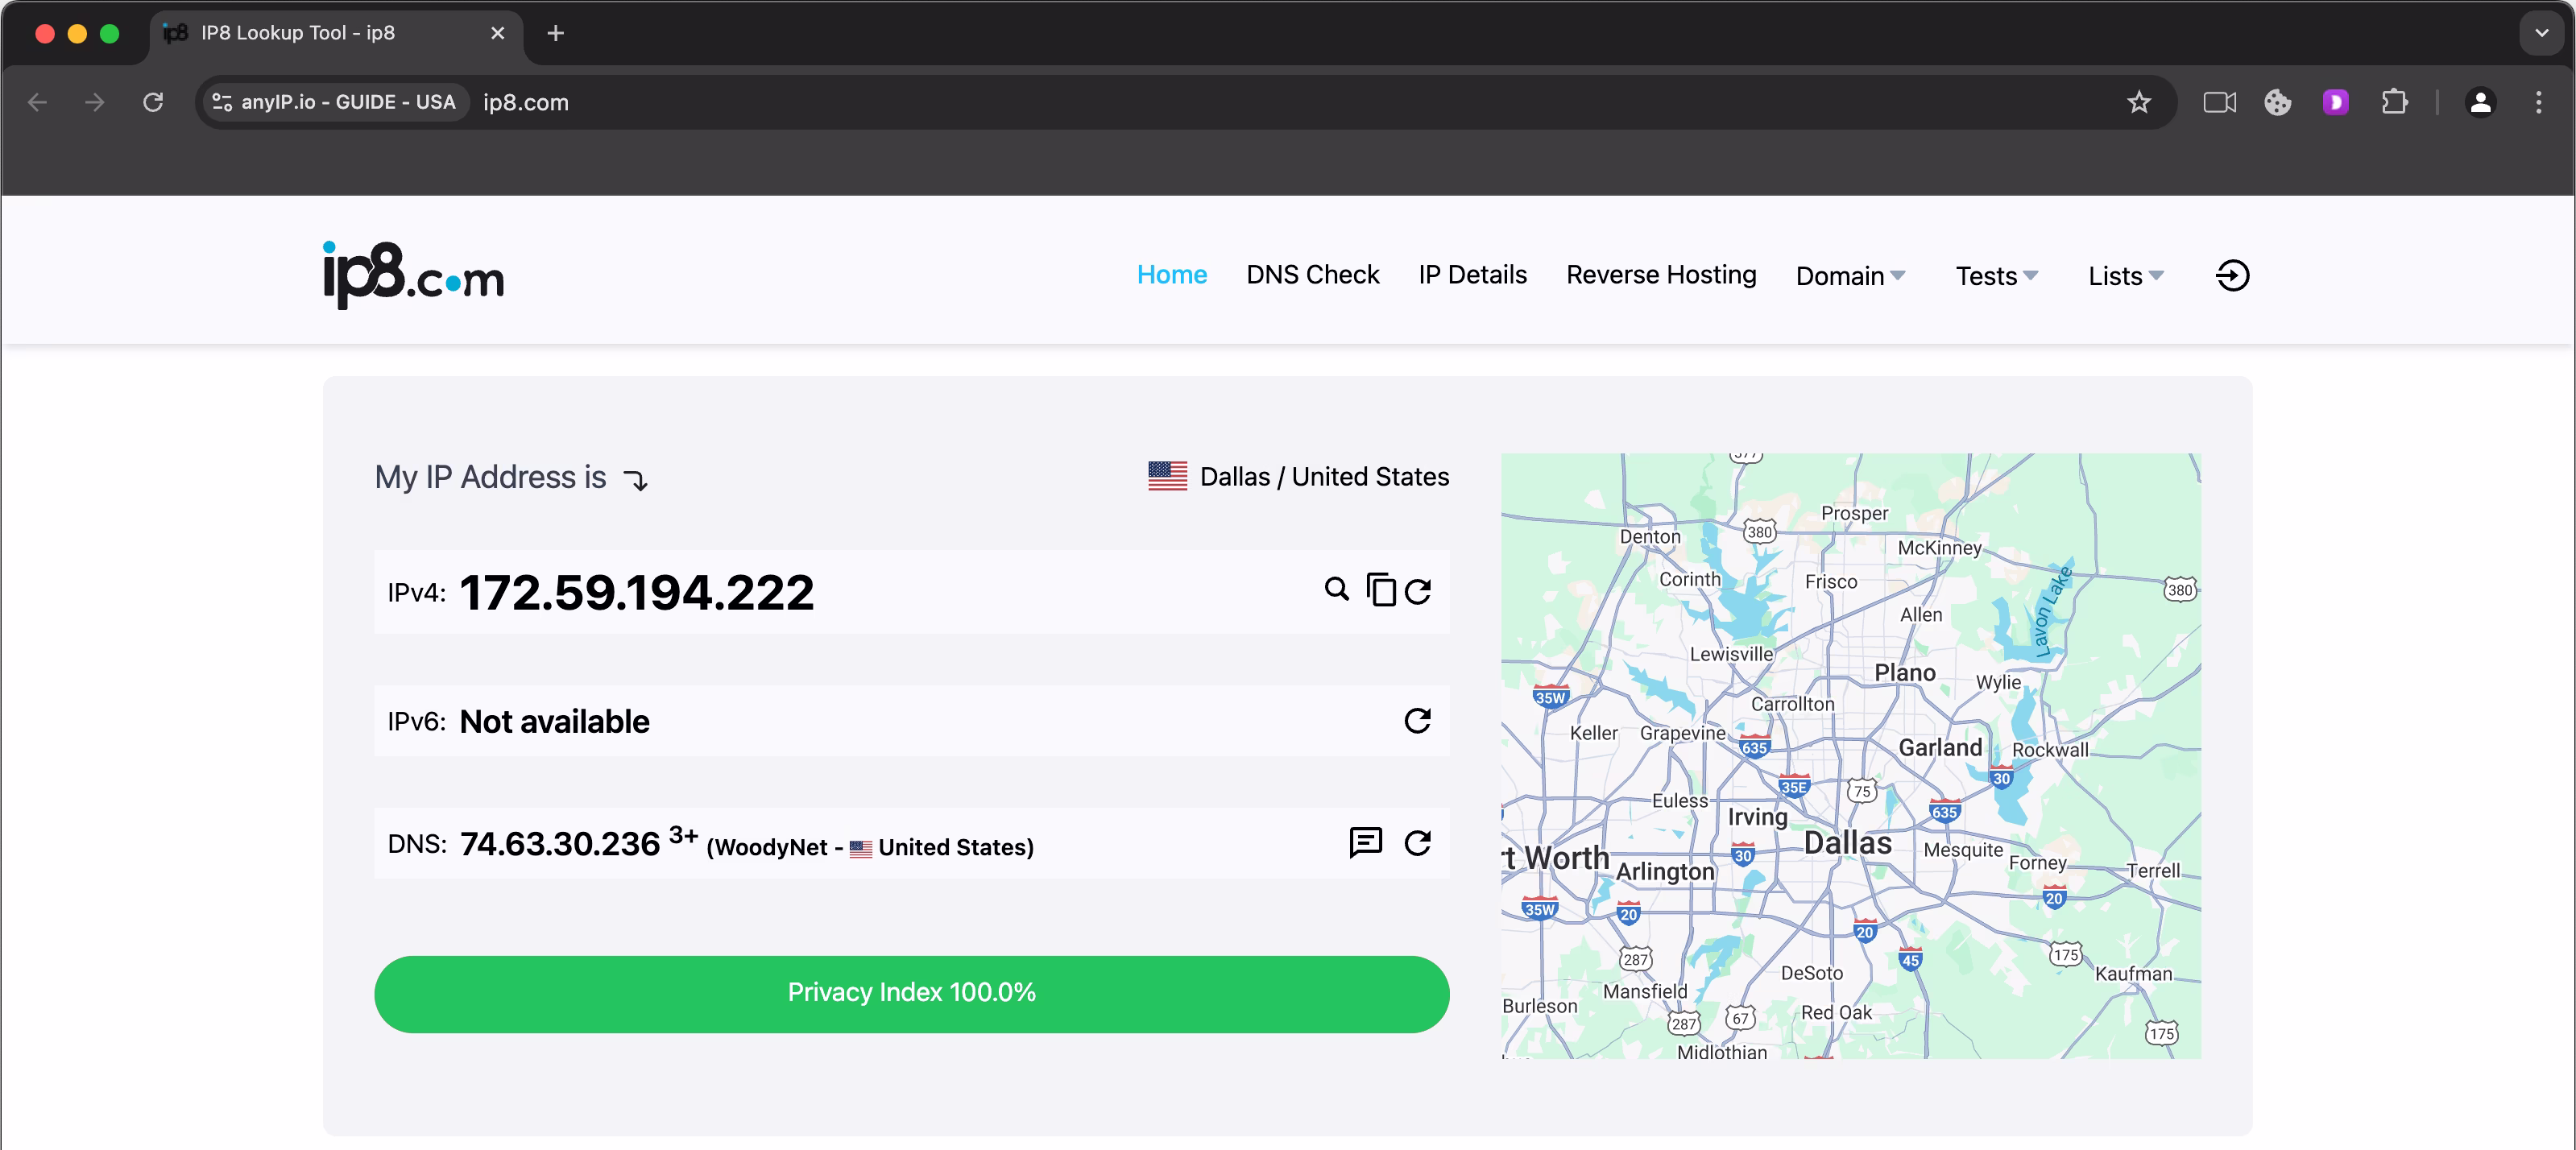
Task: Click the browser address bar URL
Action: click(526, 102)
